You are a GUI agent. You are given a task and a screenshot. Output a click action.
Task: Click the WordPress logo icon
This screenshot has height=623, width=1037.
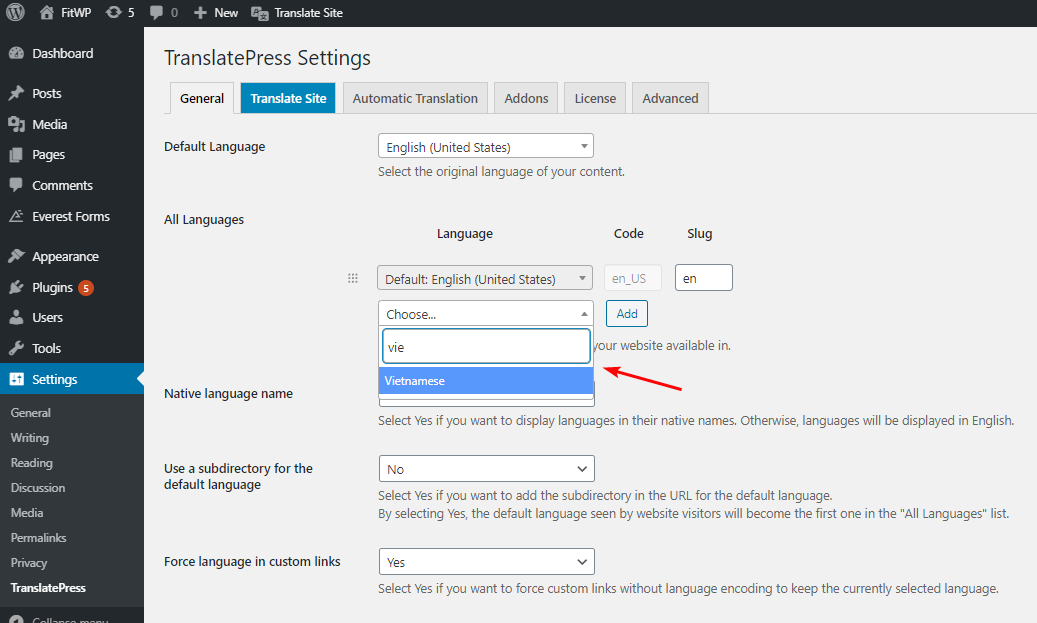[15, 13]
